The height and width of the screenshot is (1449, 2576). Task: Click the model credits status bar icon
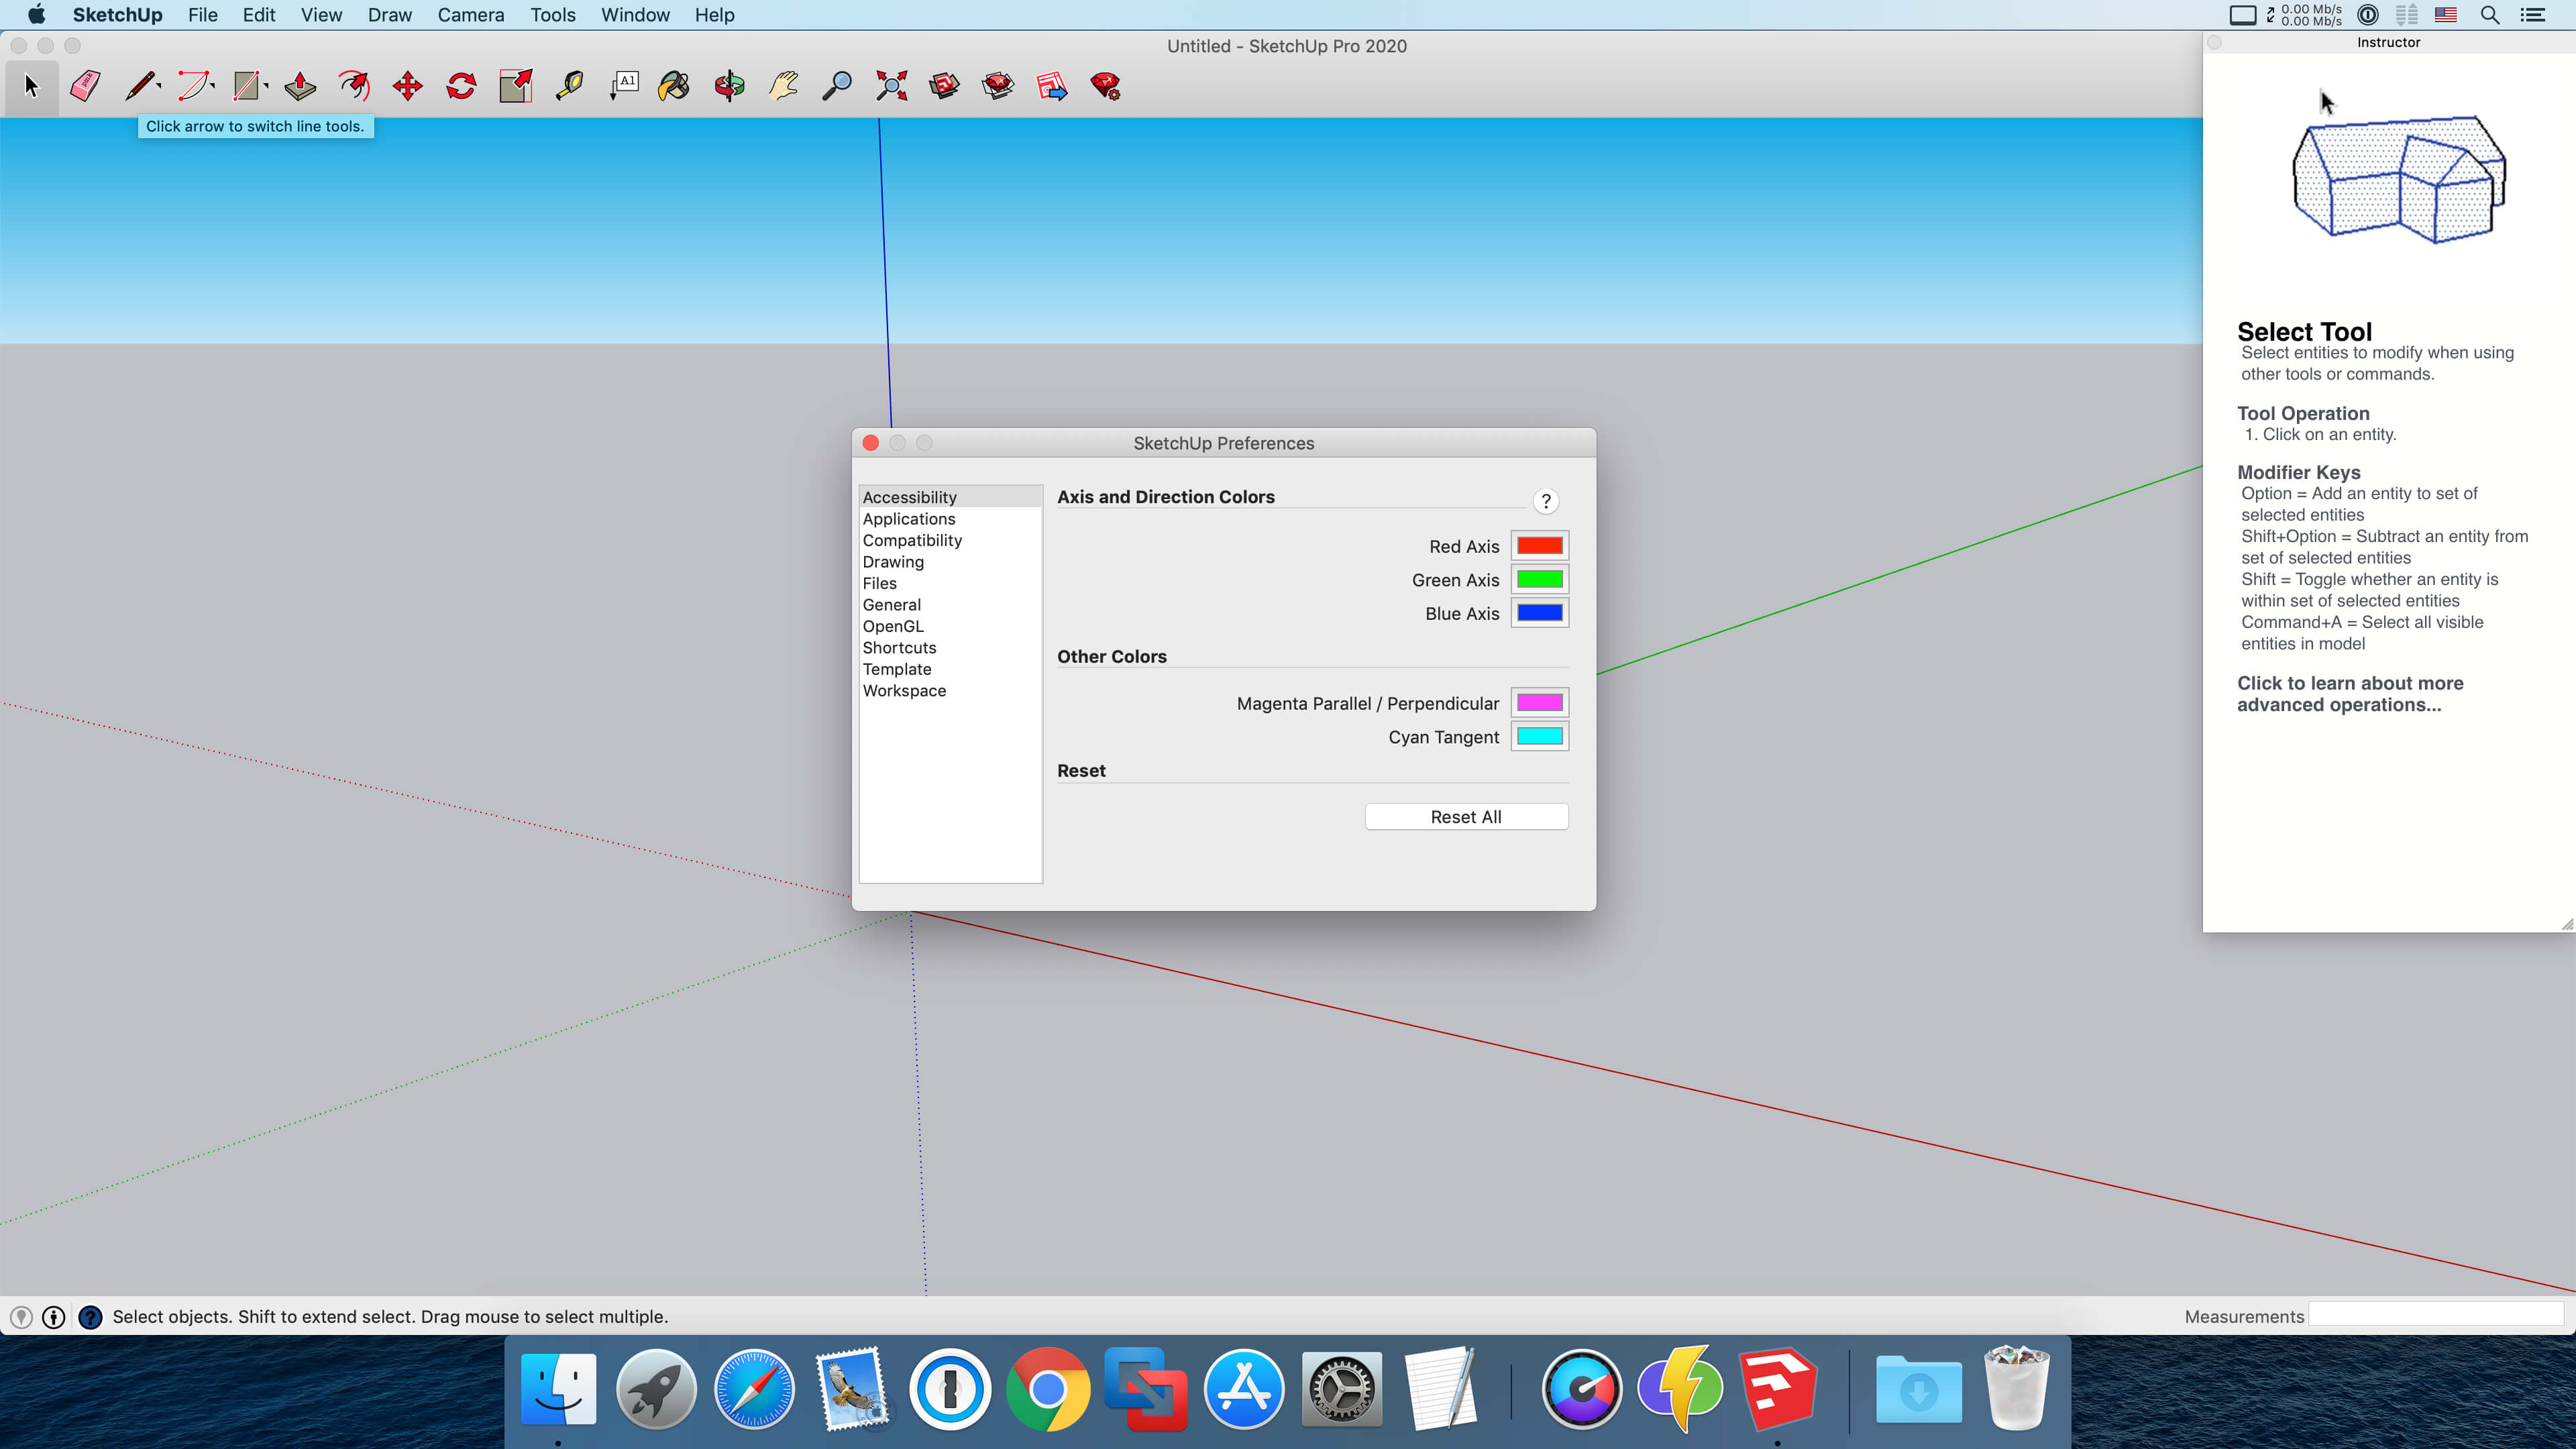pos(54,1317)
